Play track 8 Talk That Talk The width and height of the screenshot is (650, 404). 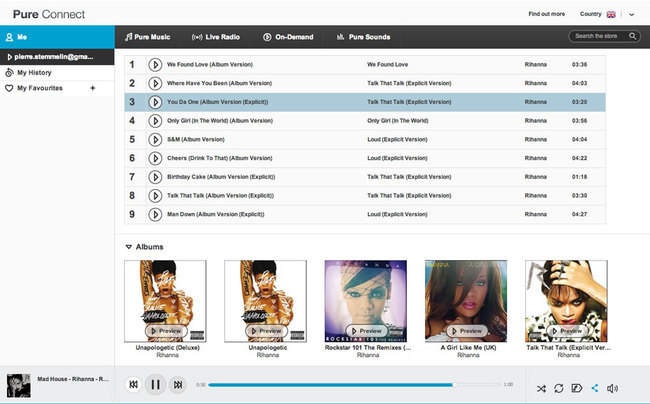tap(155, 196)
